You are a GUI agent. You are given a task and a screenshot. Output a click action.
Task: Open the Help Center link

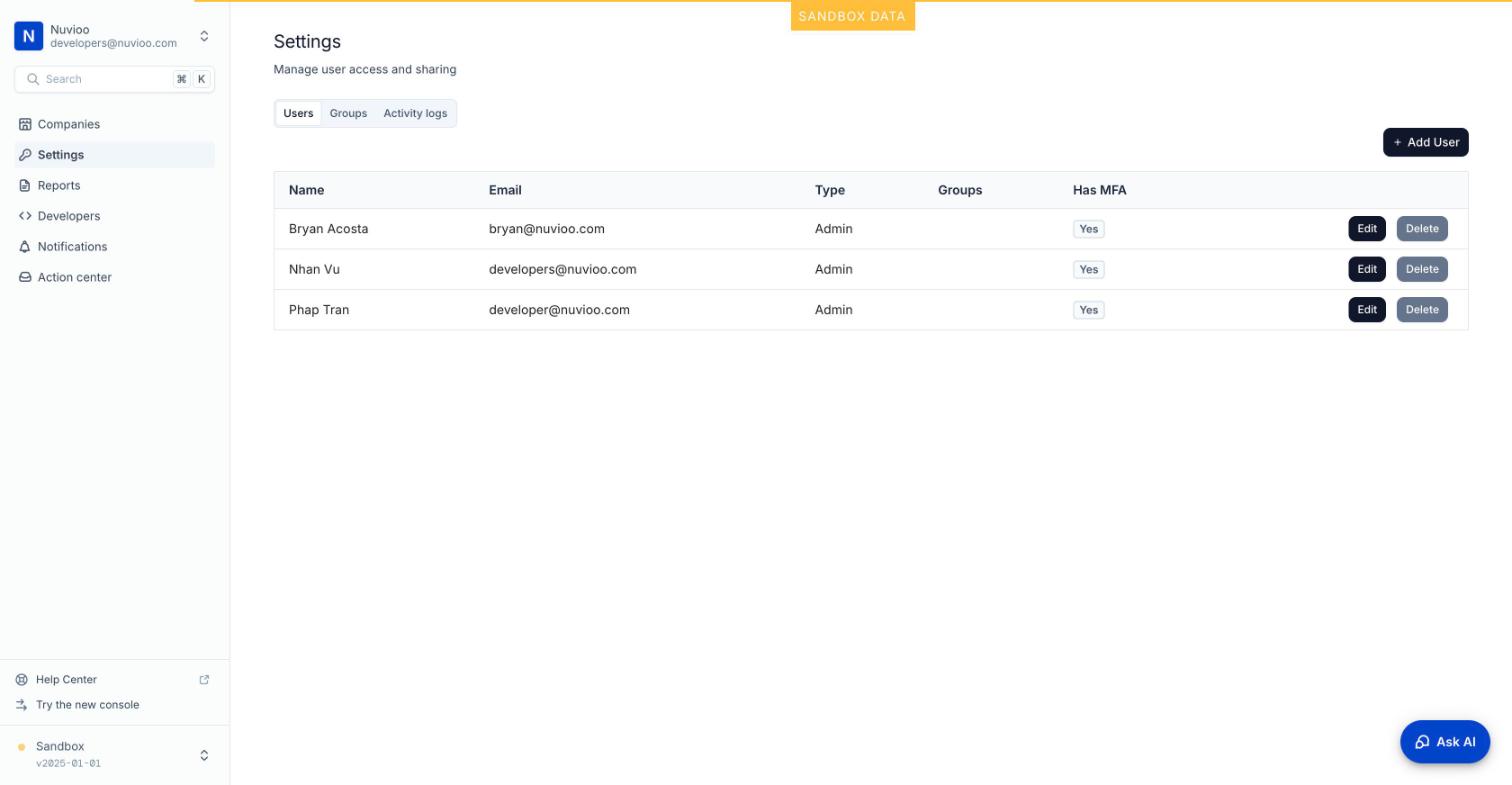tap(66, 680)
